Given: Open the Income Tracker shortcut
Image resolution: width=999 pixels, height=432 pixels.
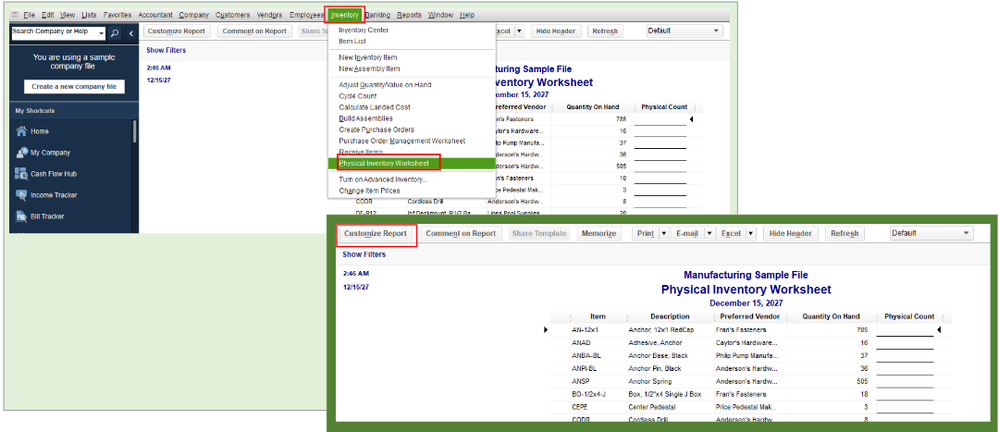Looking at the screenshot, I should [x=53, y=194].
